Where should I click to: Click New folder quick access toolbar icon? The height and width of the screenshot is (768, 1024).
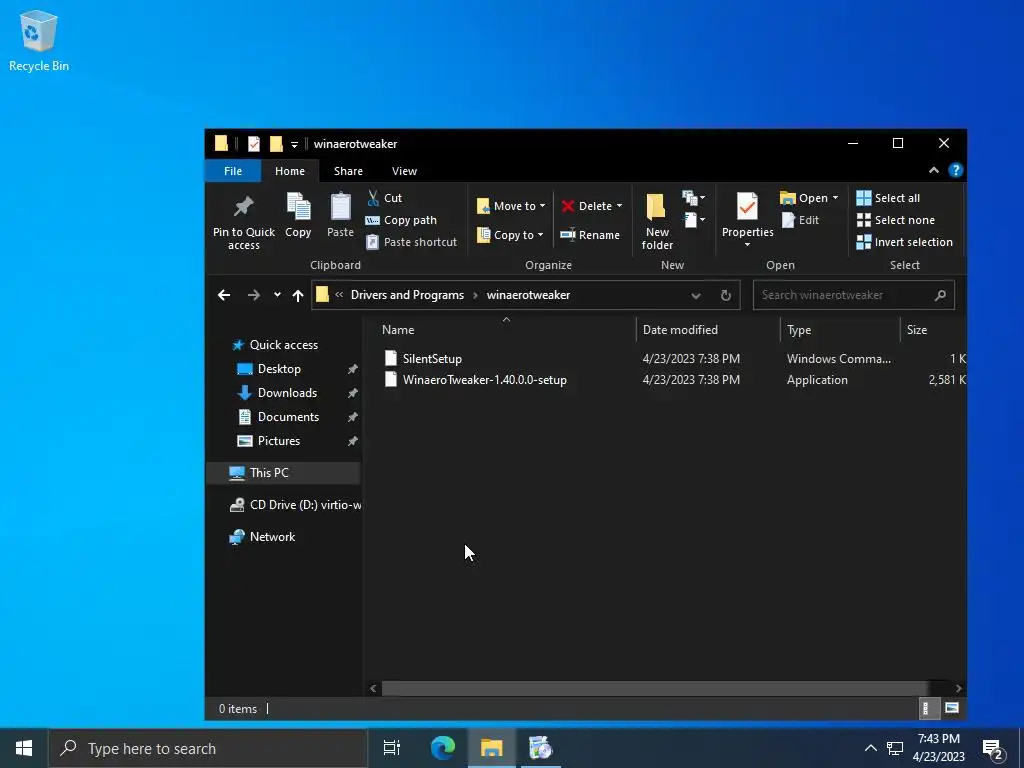pos(276,144)
